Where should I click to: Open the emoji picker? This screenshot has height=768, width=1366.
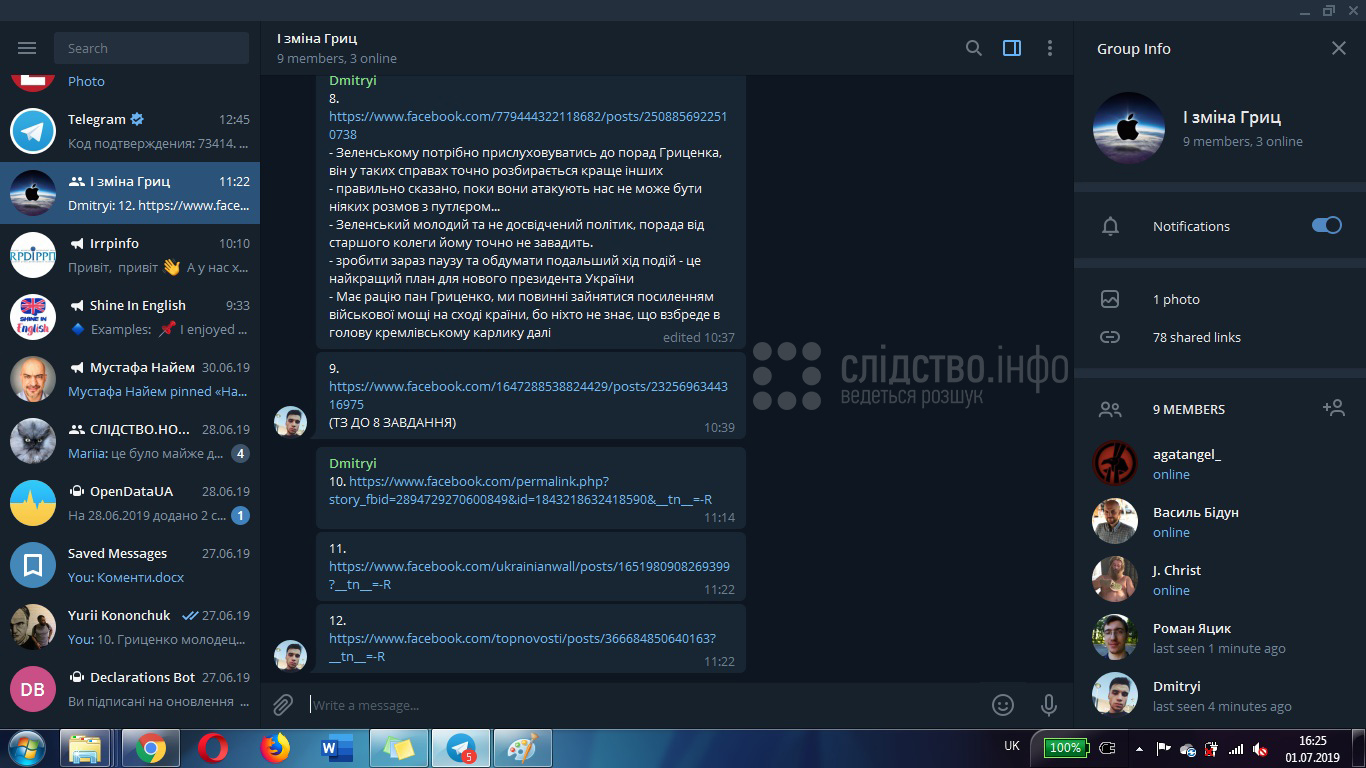point(1003,705)
